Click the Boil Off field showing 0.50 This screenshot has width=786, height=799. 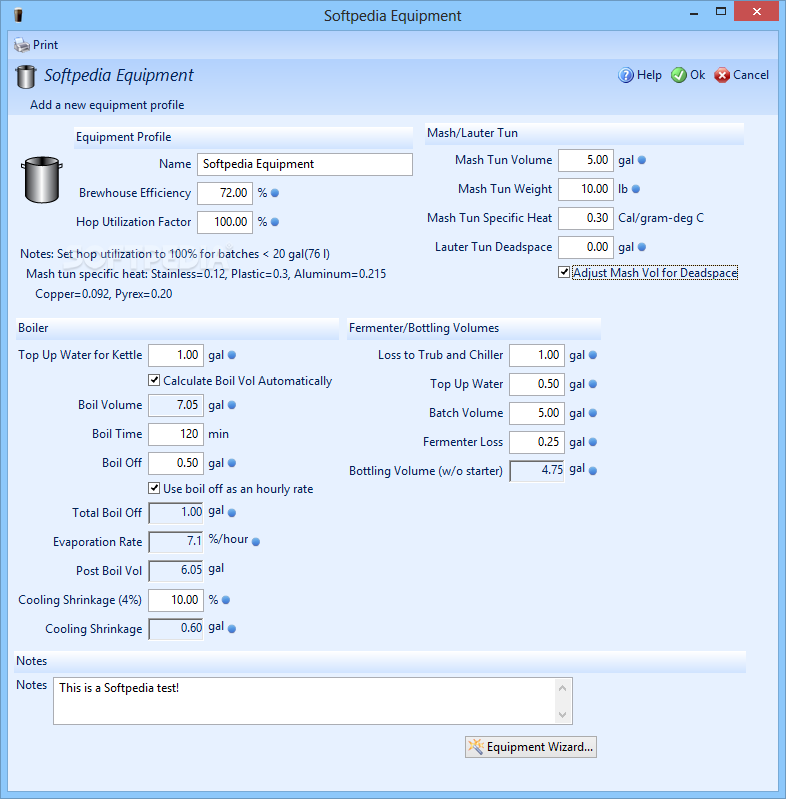(x=176, y=463)
